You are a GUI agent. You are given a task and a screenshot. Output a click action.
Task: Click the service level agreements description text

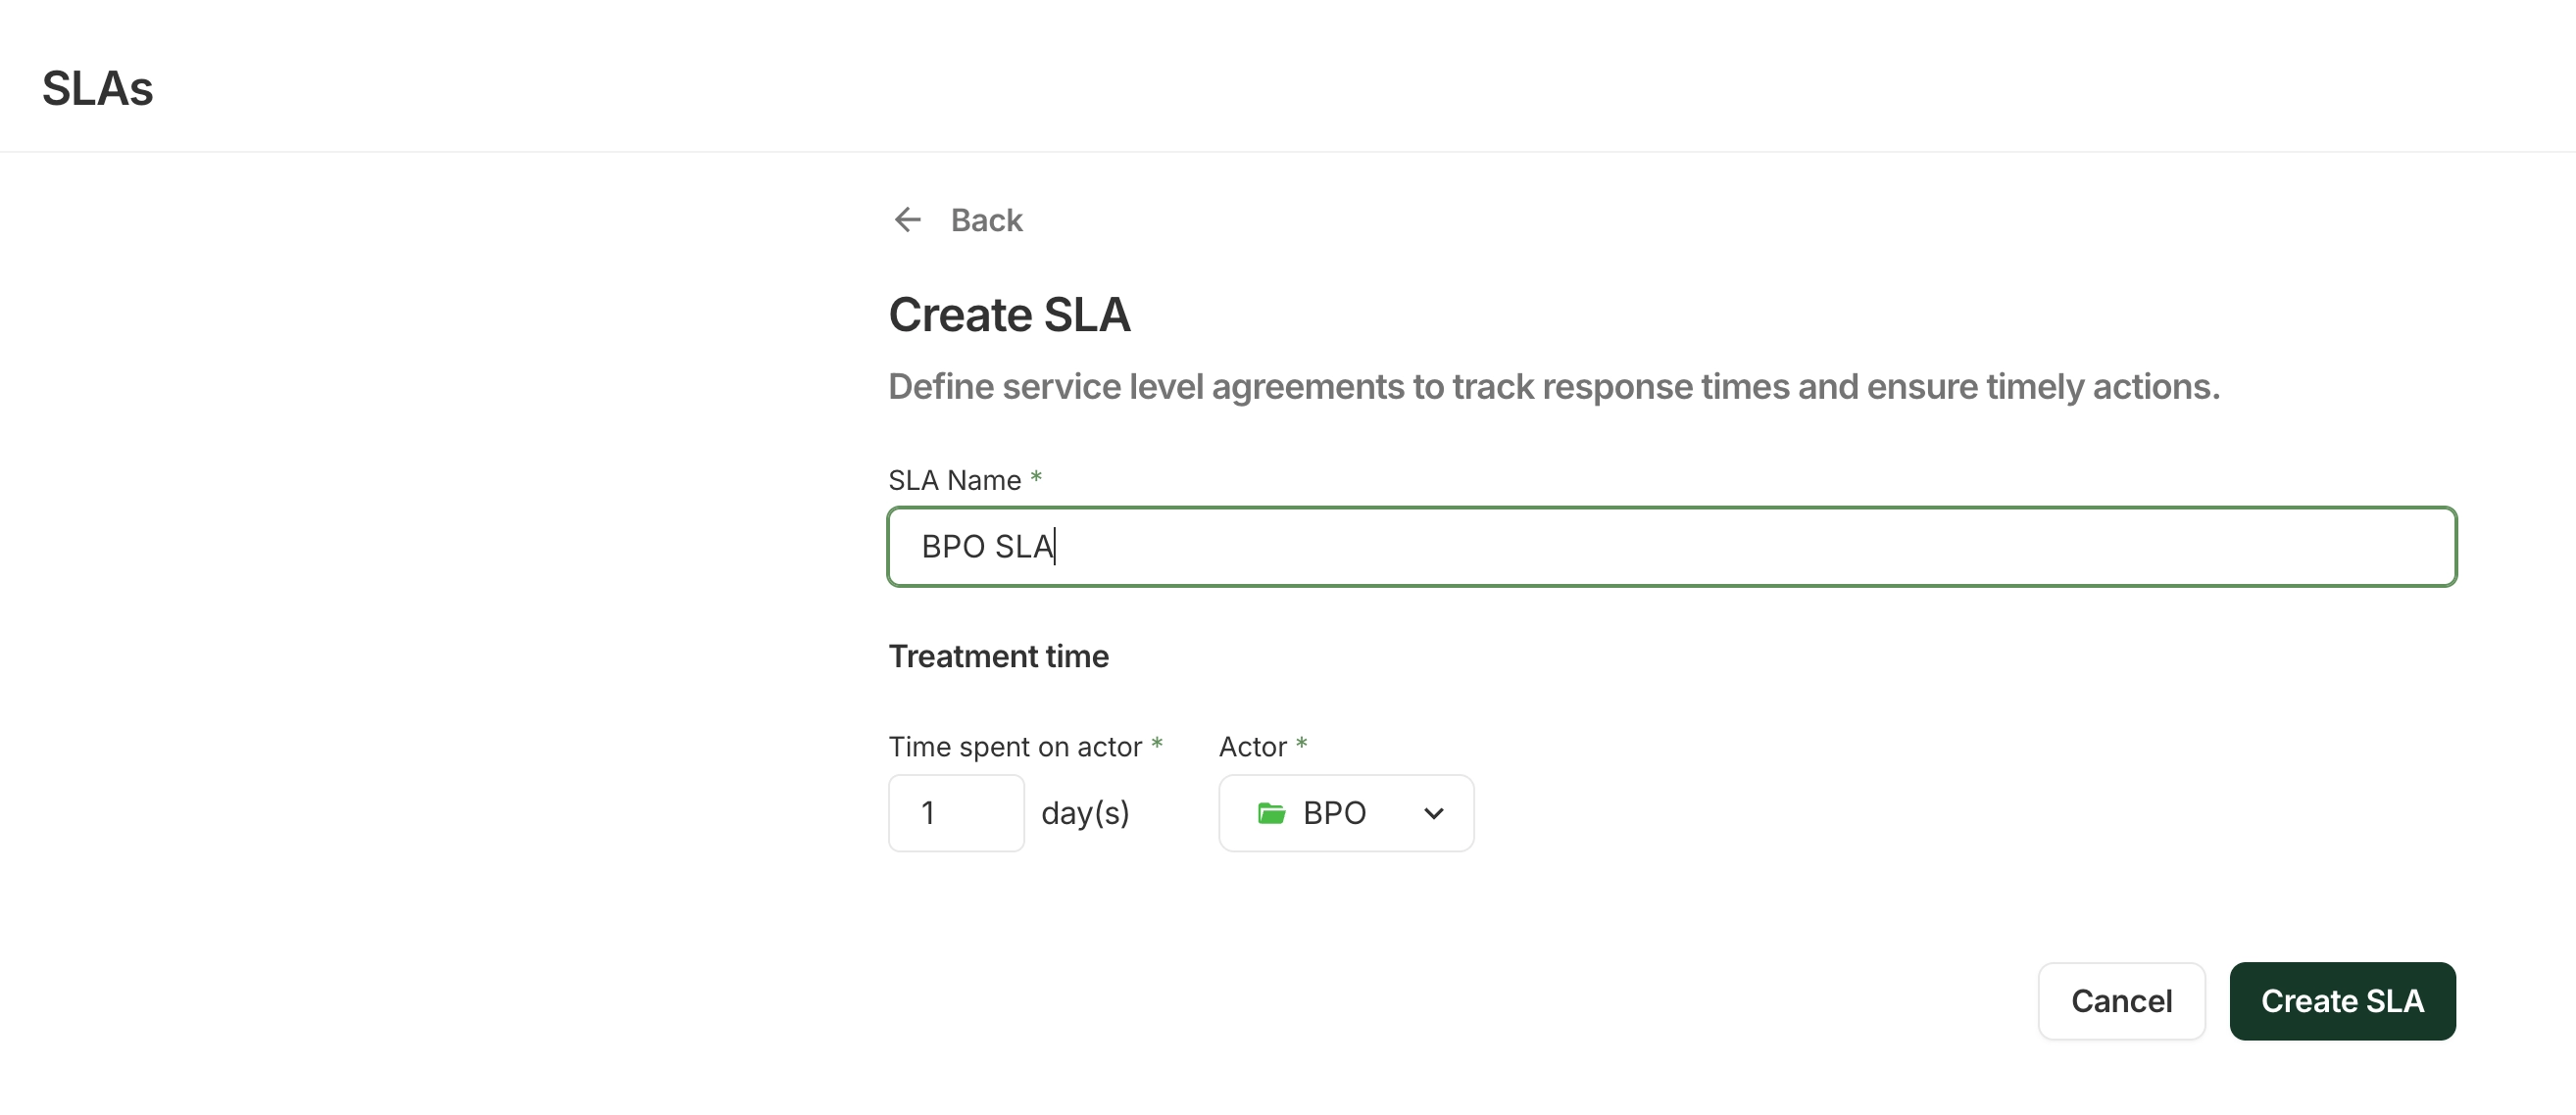[1553, 387]
